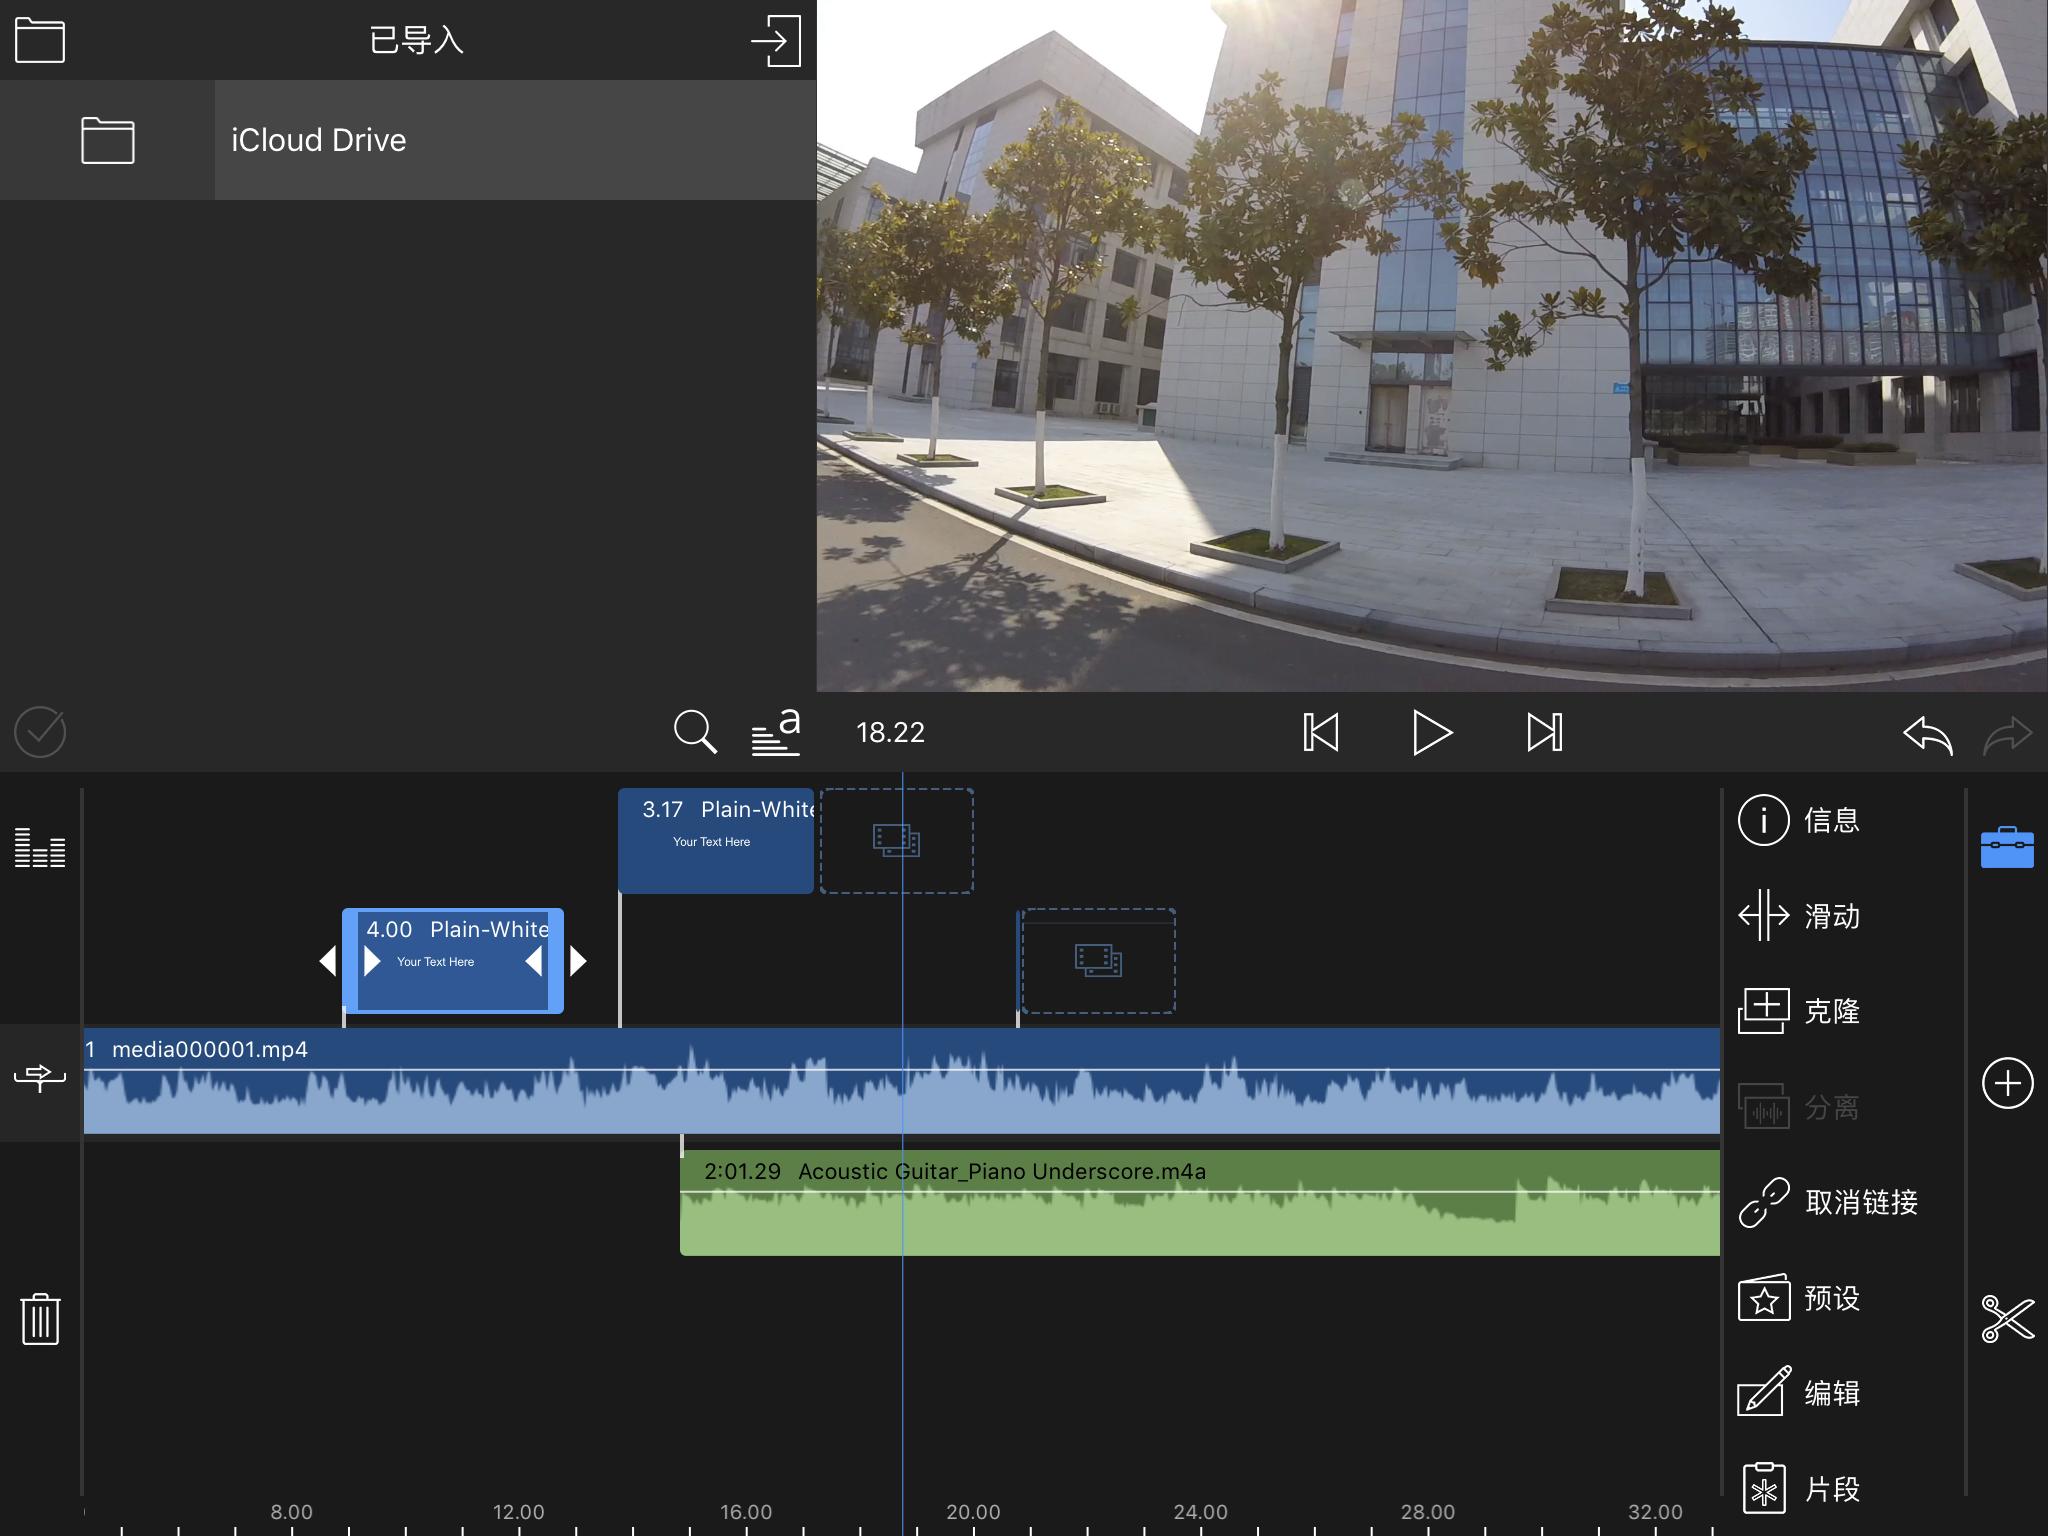
Task: Open the 信息 info menu item
Action: [x=1800, y=820]
